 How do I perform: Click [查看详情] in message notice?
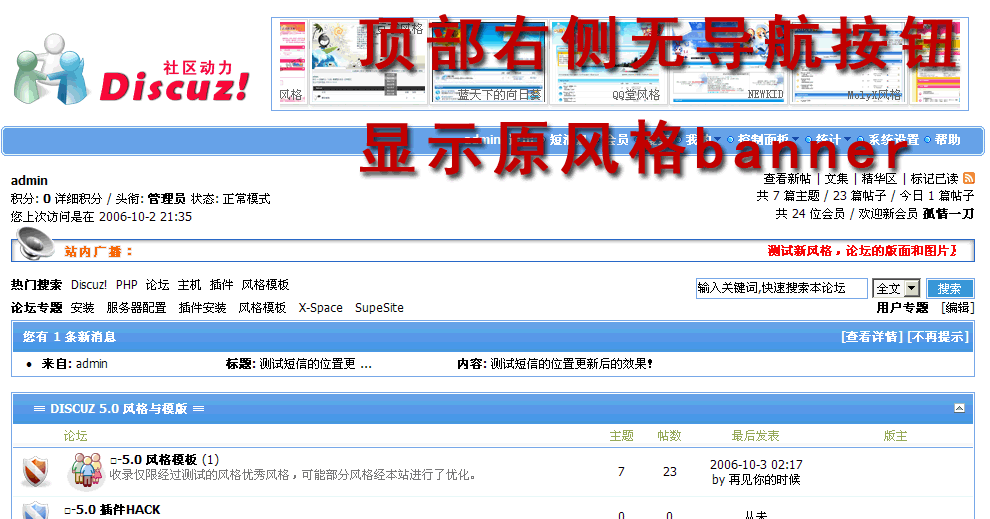872,337
